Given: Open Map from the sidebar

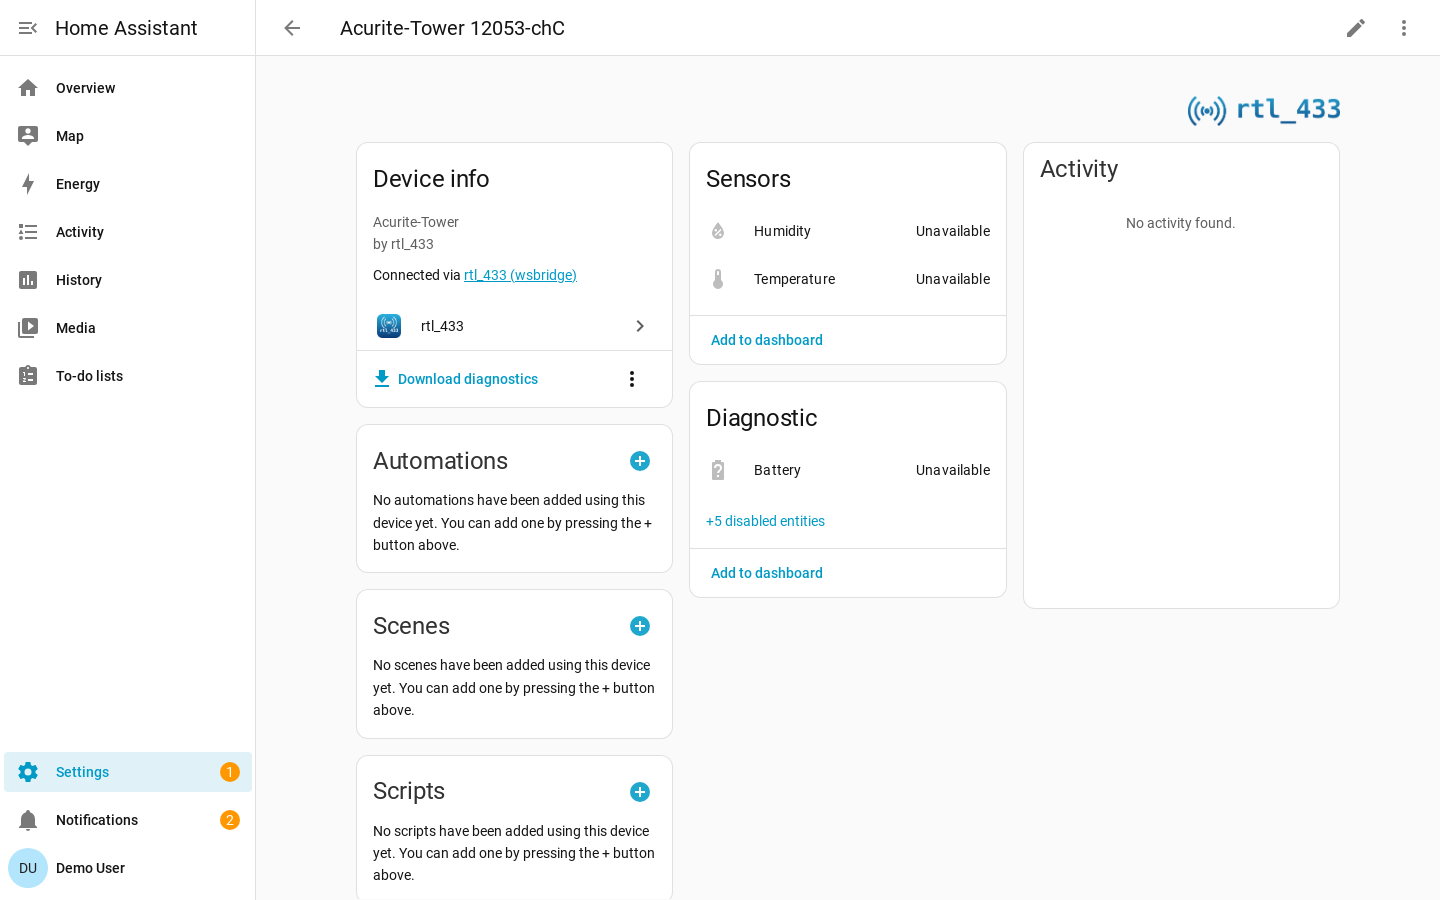Looking at the screenshot, I should (128, 136).
